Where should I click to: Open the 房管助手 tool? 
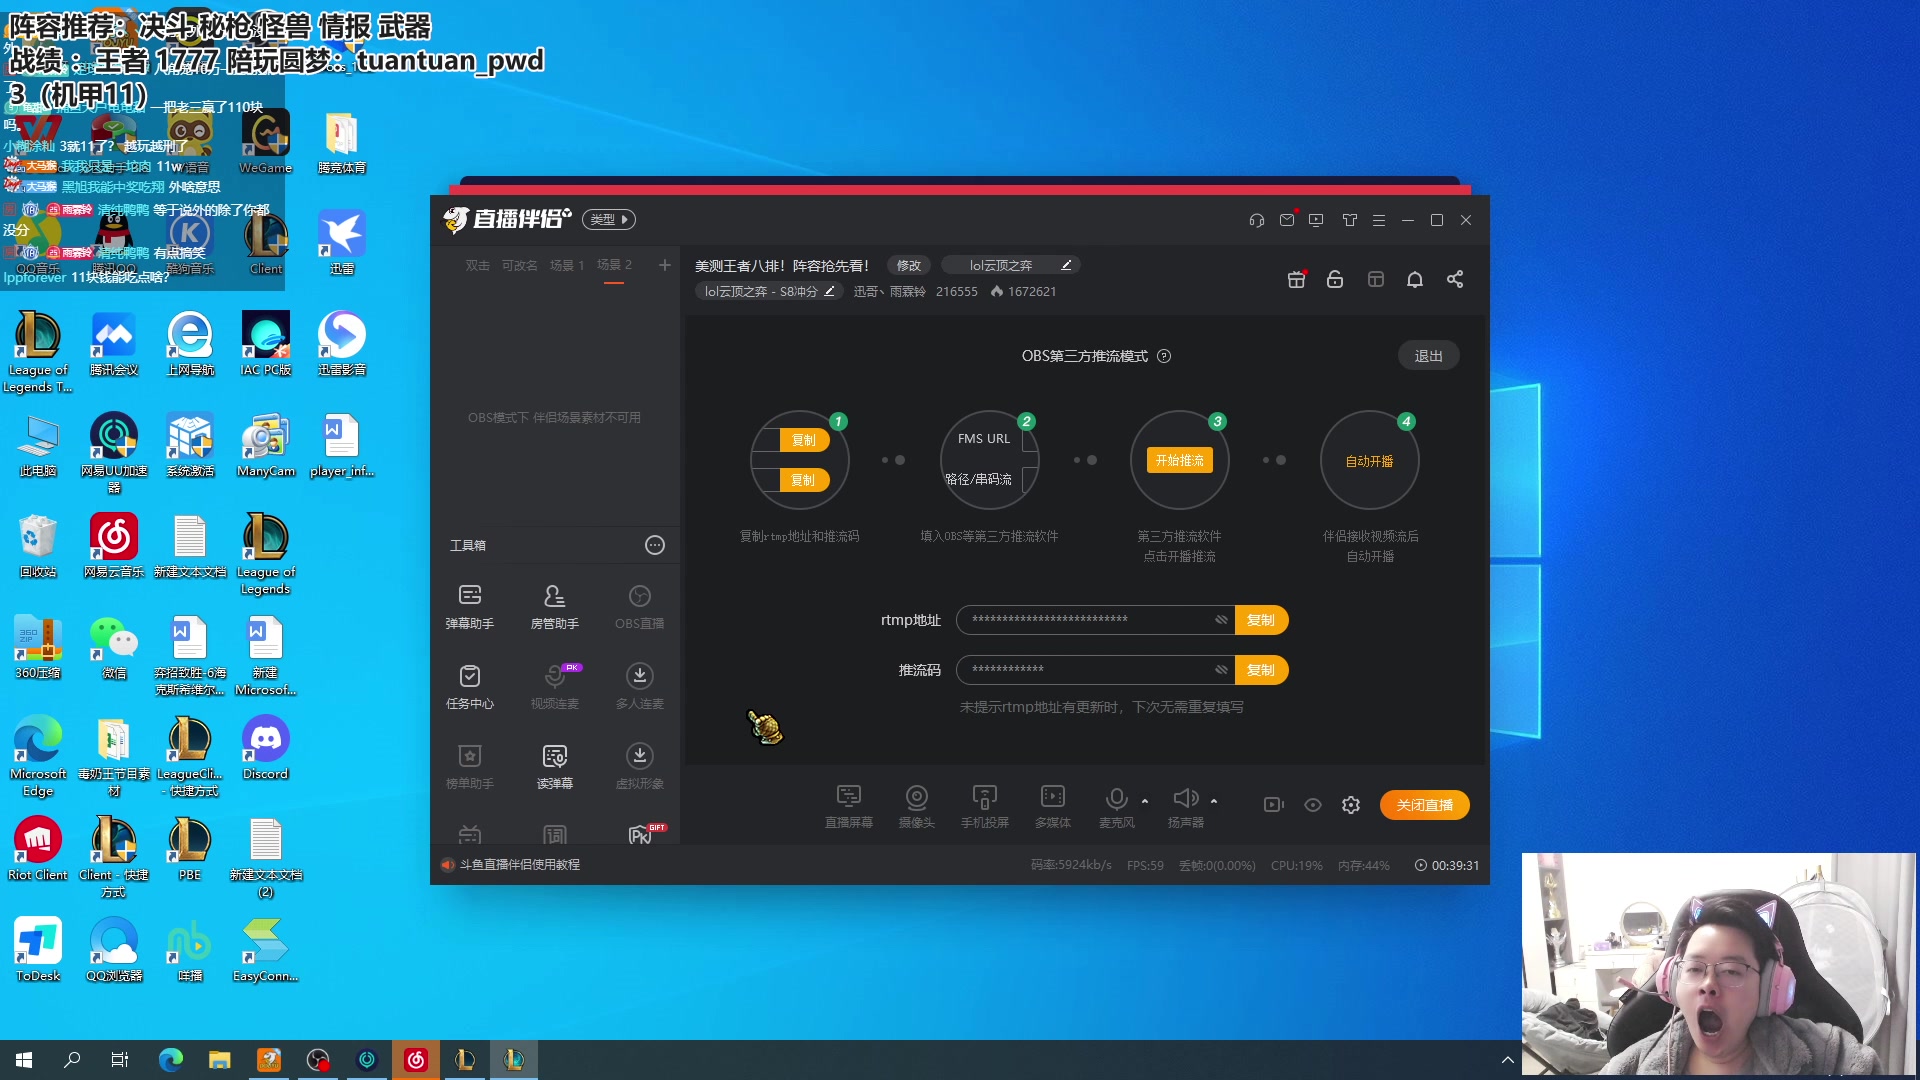[x=554, y=606]
